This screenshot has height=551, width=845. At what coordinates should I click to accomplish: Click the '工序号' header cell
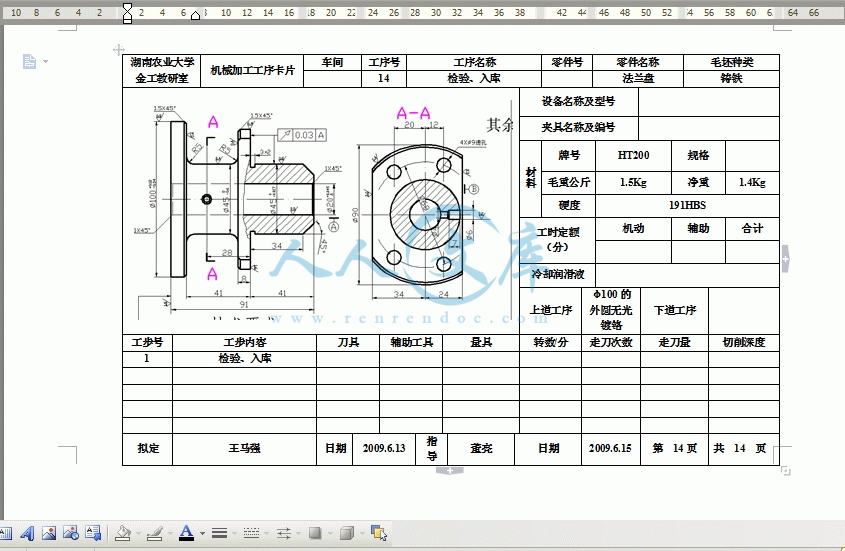(x=384, y=63)
